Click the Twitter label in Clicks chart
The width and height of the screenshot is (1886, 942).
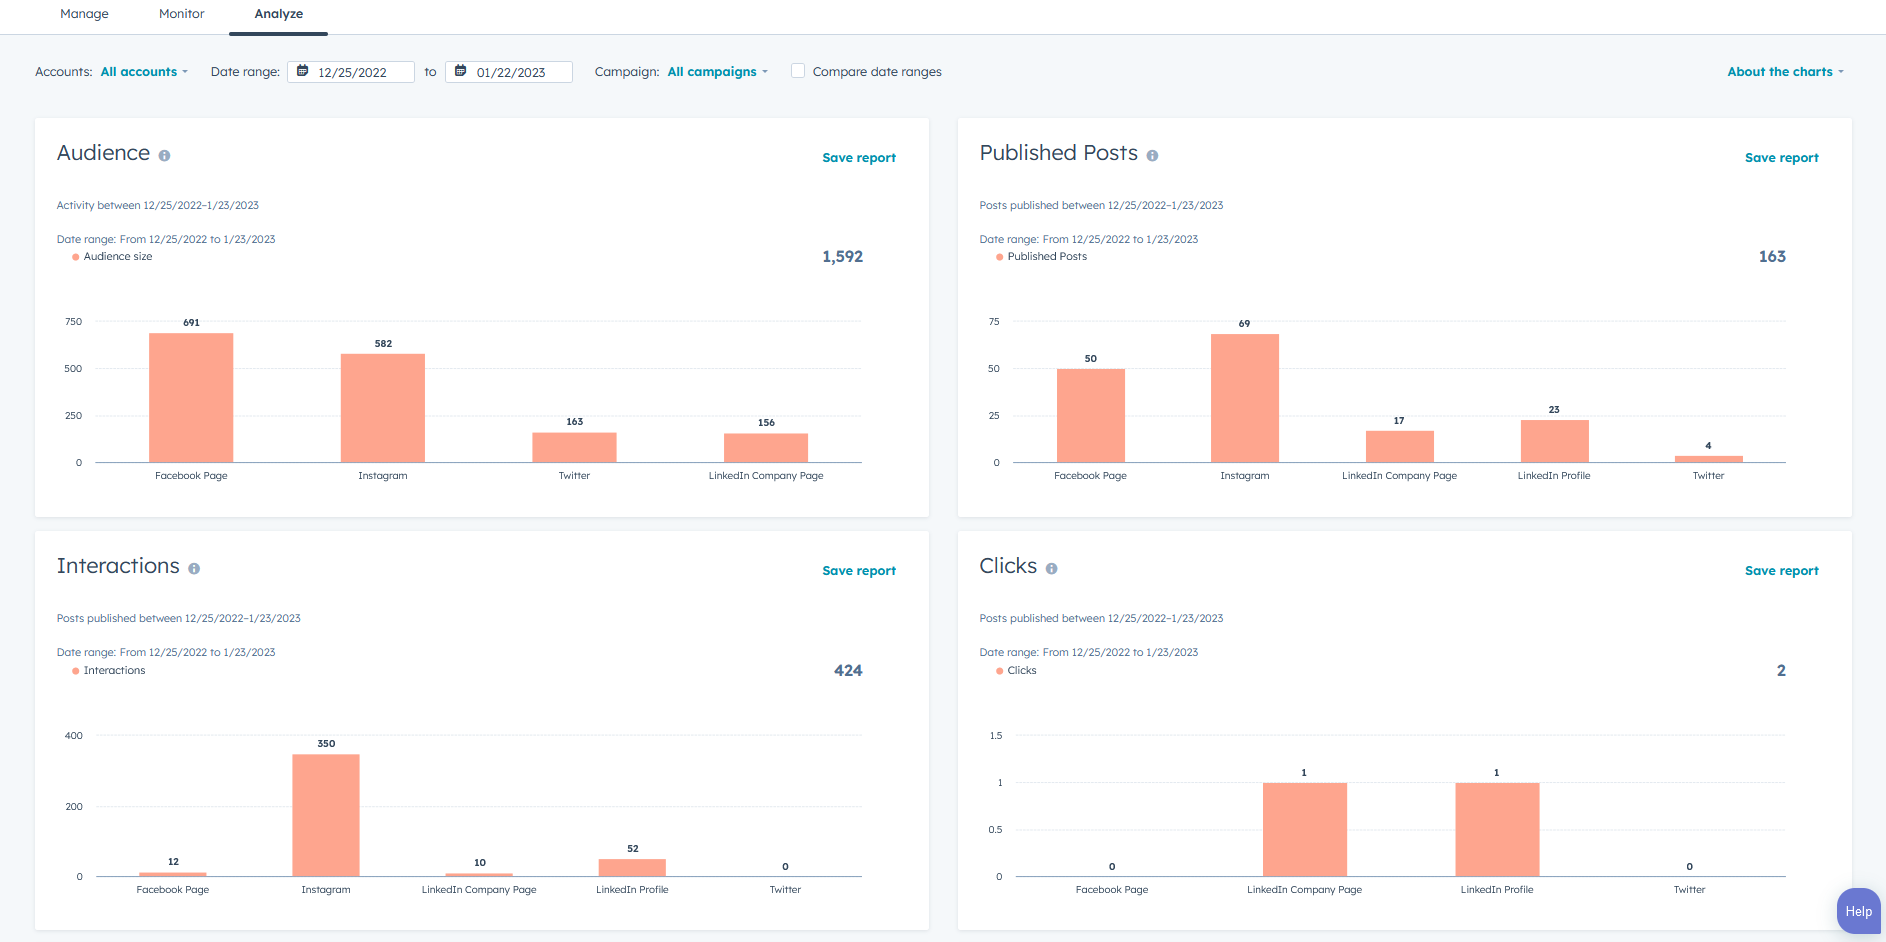pyautogui.click(x=1689, y=890)
